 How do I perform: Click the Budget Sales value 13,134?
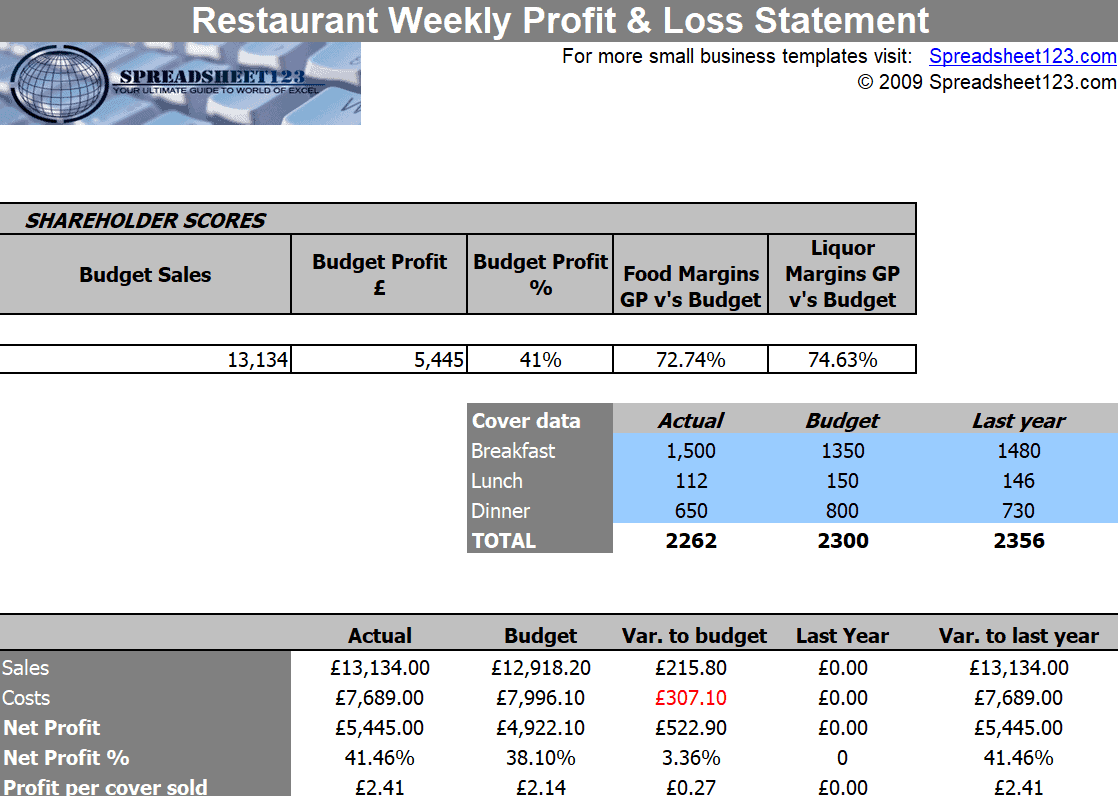tap(145, 359)
